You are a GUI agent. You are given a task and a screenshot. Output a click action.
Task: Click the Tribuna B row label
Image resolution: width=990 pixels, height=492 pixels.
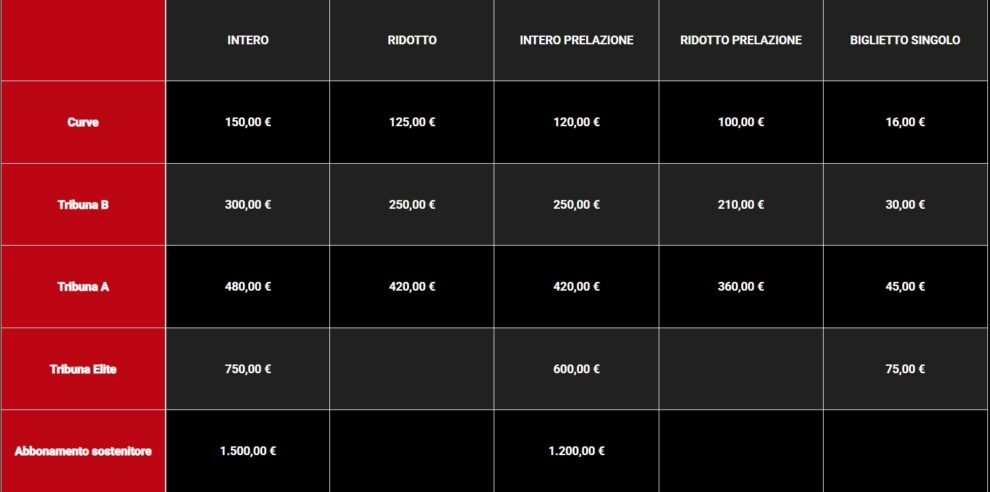(x=83, y=205)
